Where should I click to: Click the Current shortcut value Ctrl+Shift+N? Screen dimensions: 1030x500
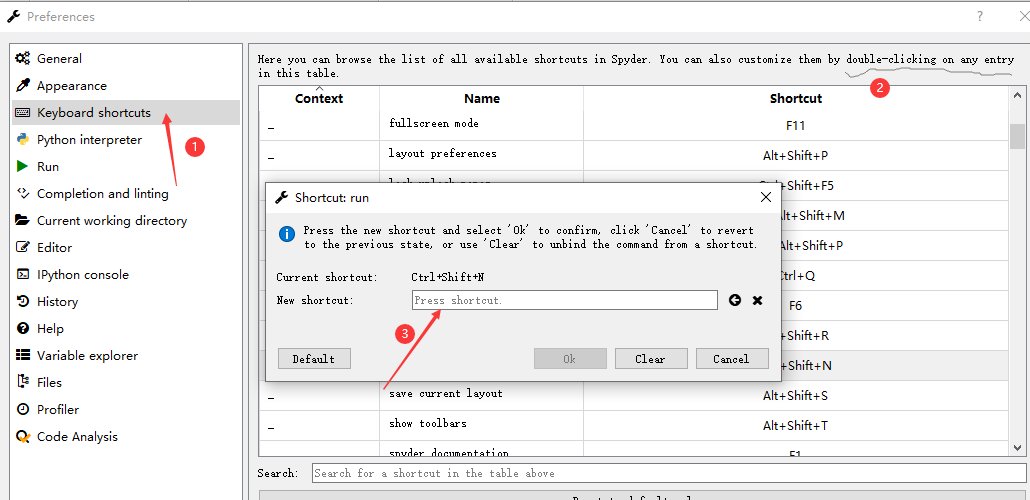tap(447, 277)
